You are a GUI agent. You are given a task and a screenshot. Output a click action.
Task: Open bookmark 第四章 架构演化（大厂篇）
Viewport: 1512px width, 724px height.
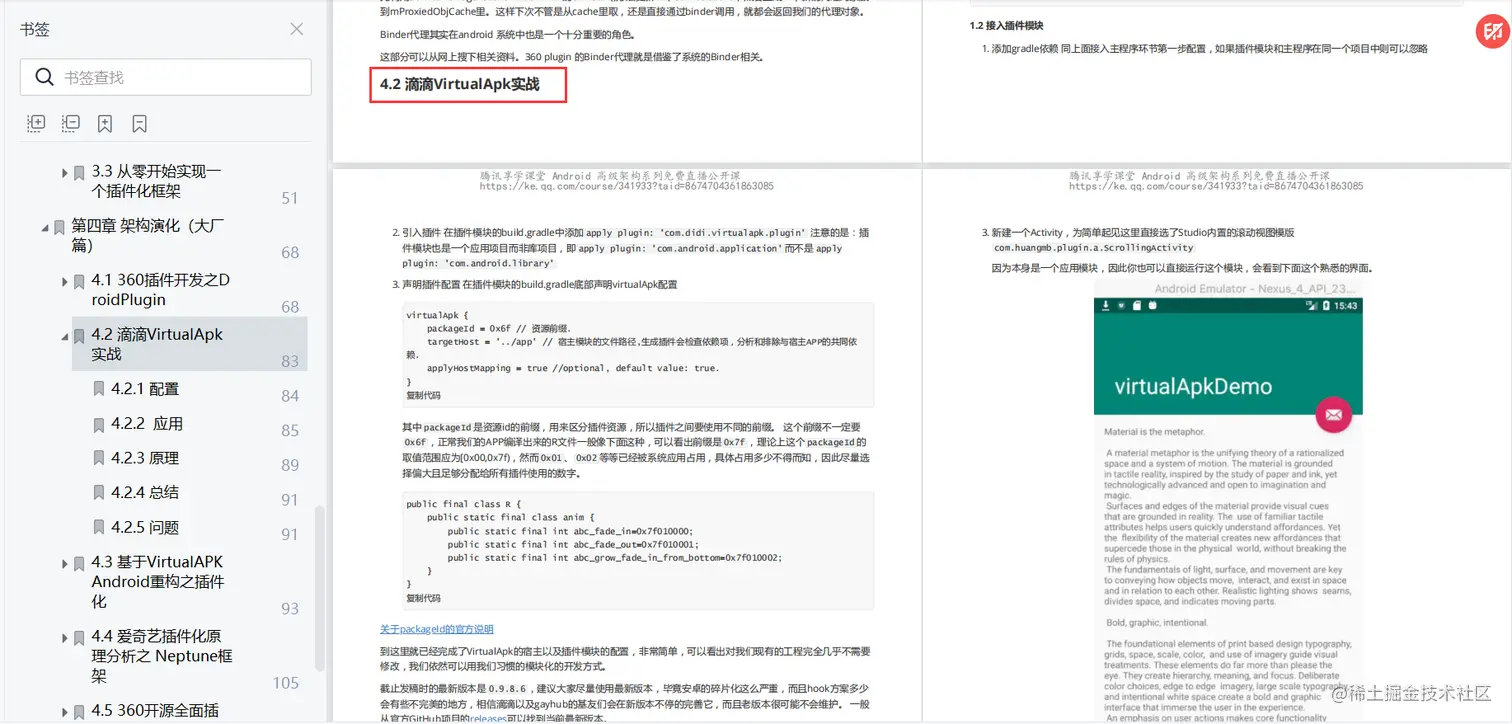(x=148, y=235)
